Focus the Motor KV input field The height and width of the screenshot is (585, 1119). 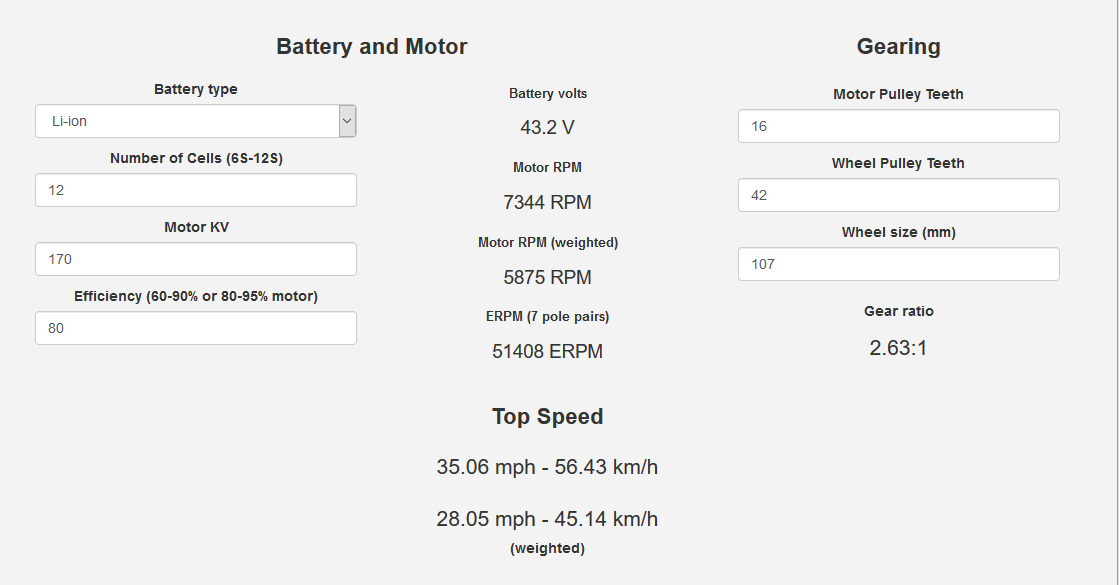[196, 259]
